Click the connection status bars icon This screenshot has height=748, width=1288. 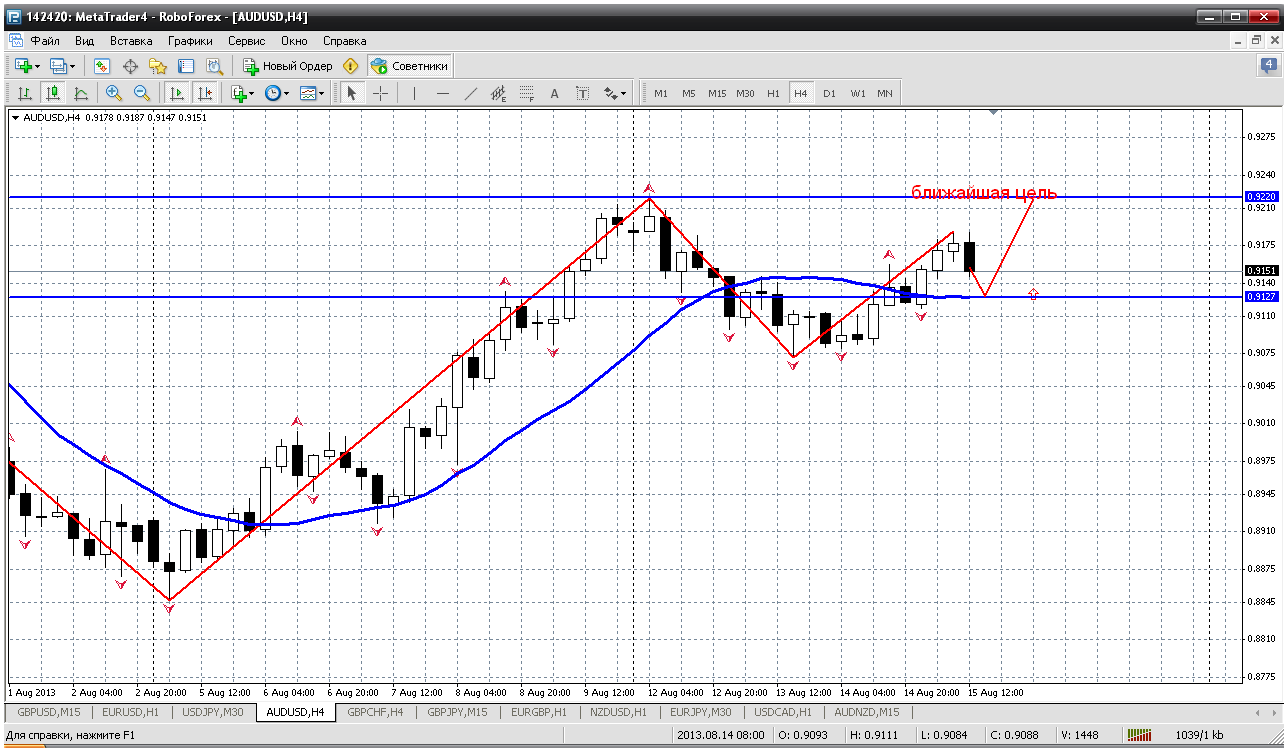(x=1139, y=736)
